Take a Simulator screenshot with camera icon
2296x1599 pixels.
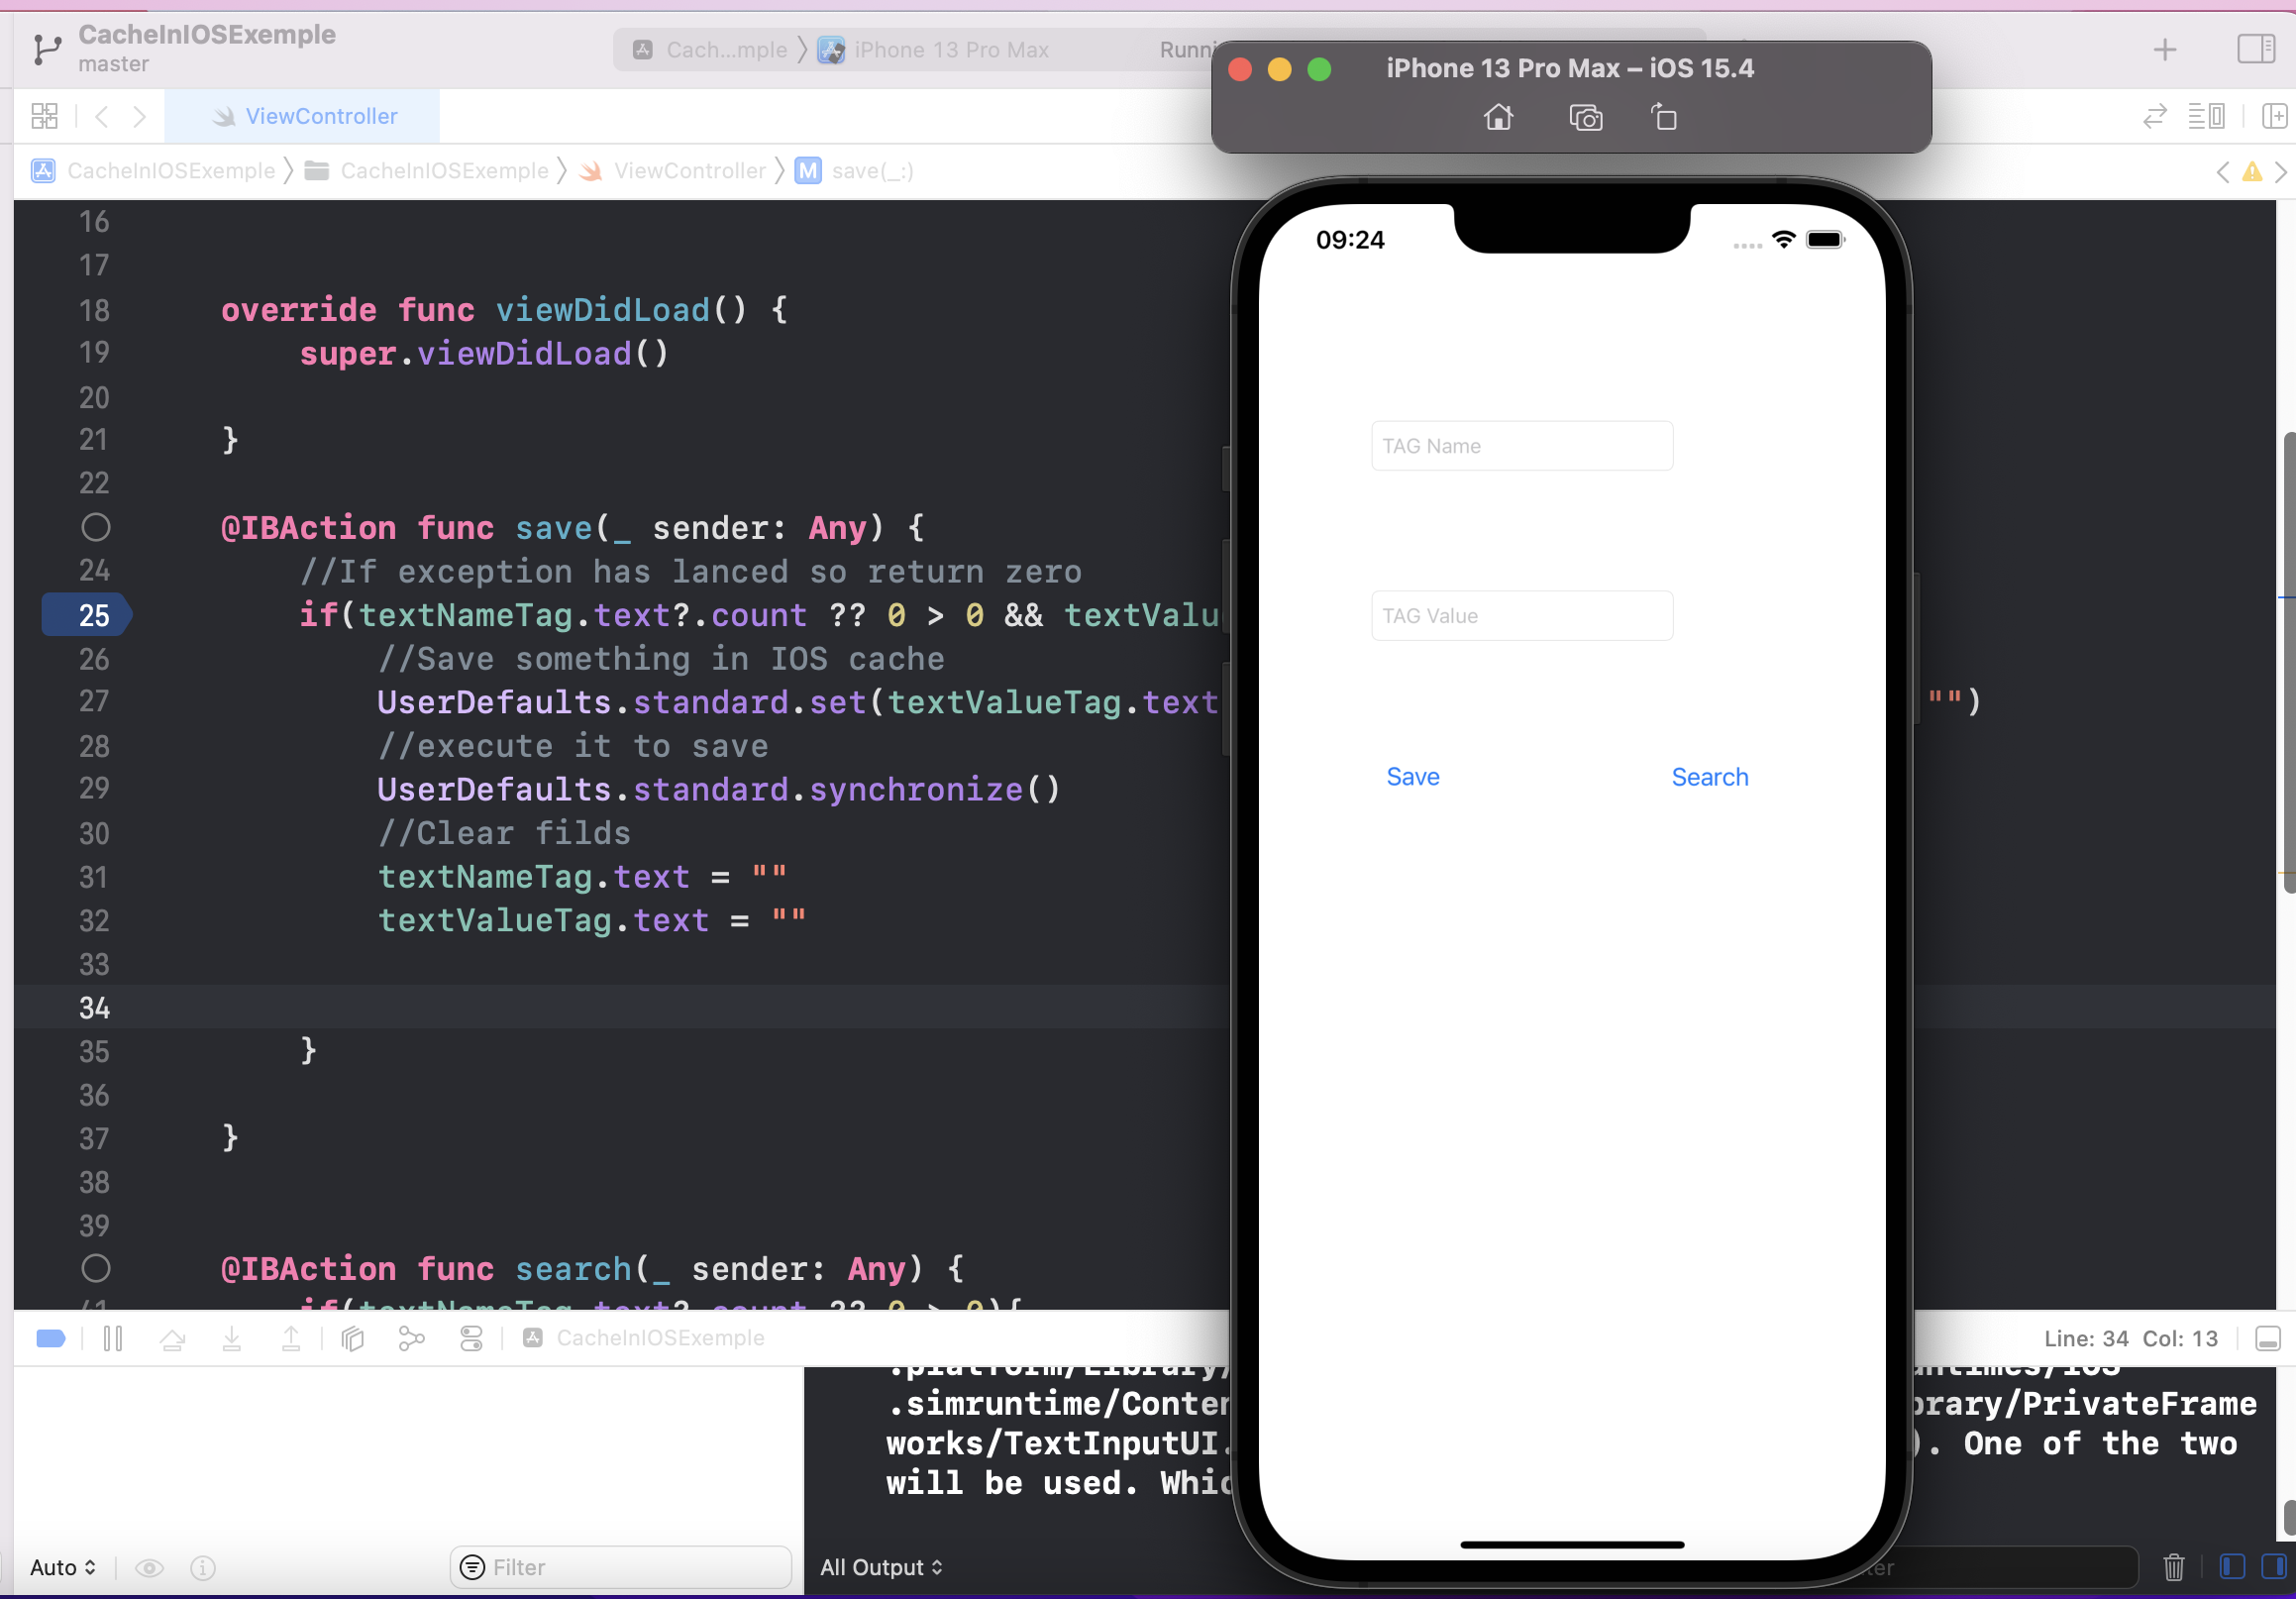click(x=1585, y=118)
